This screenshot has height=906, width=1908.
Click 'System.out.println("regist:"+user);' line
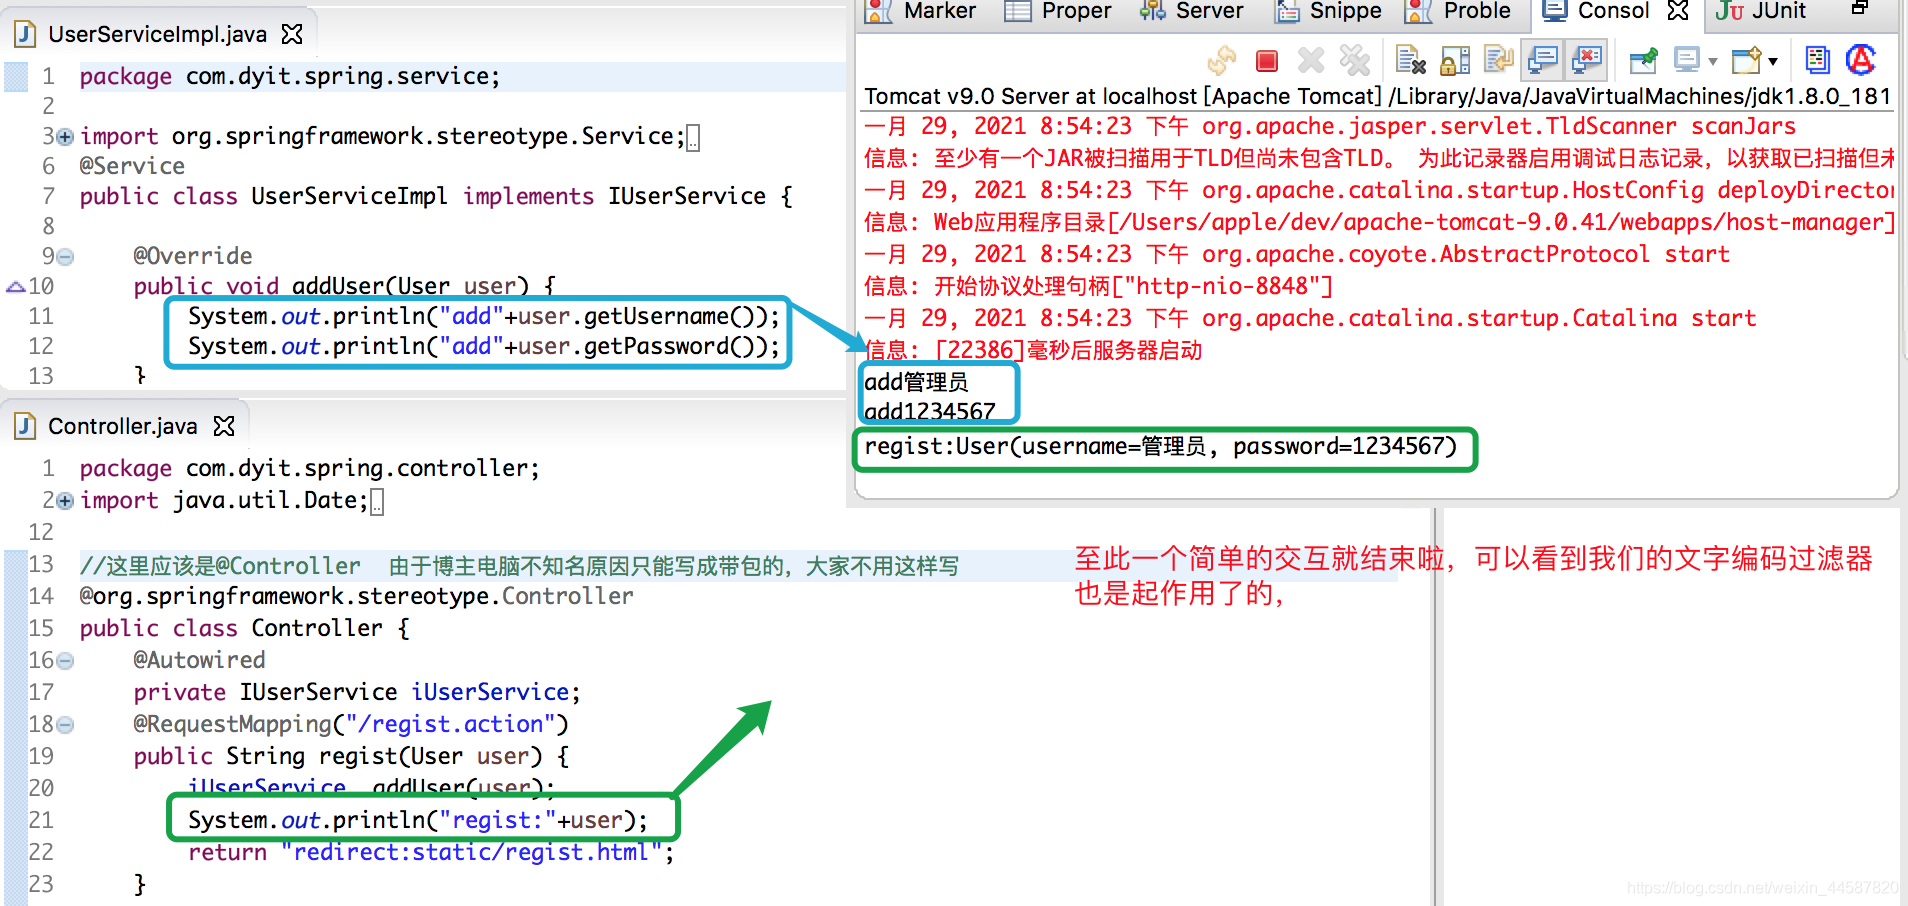(418, 820)
